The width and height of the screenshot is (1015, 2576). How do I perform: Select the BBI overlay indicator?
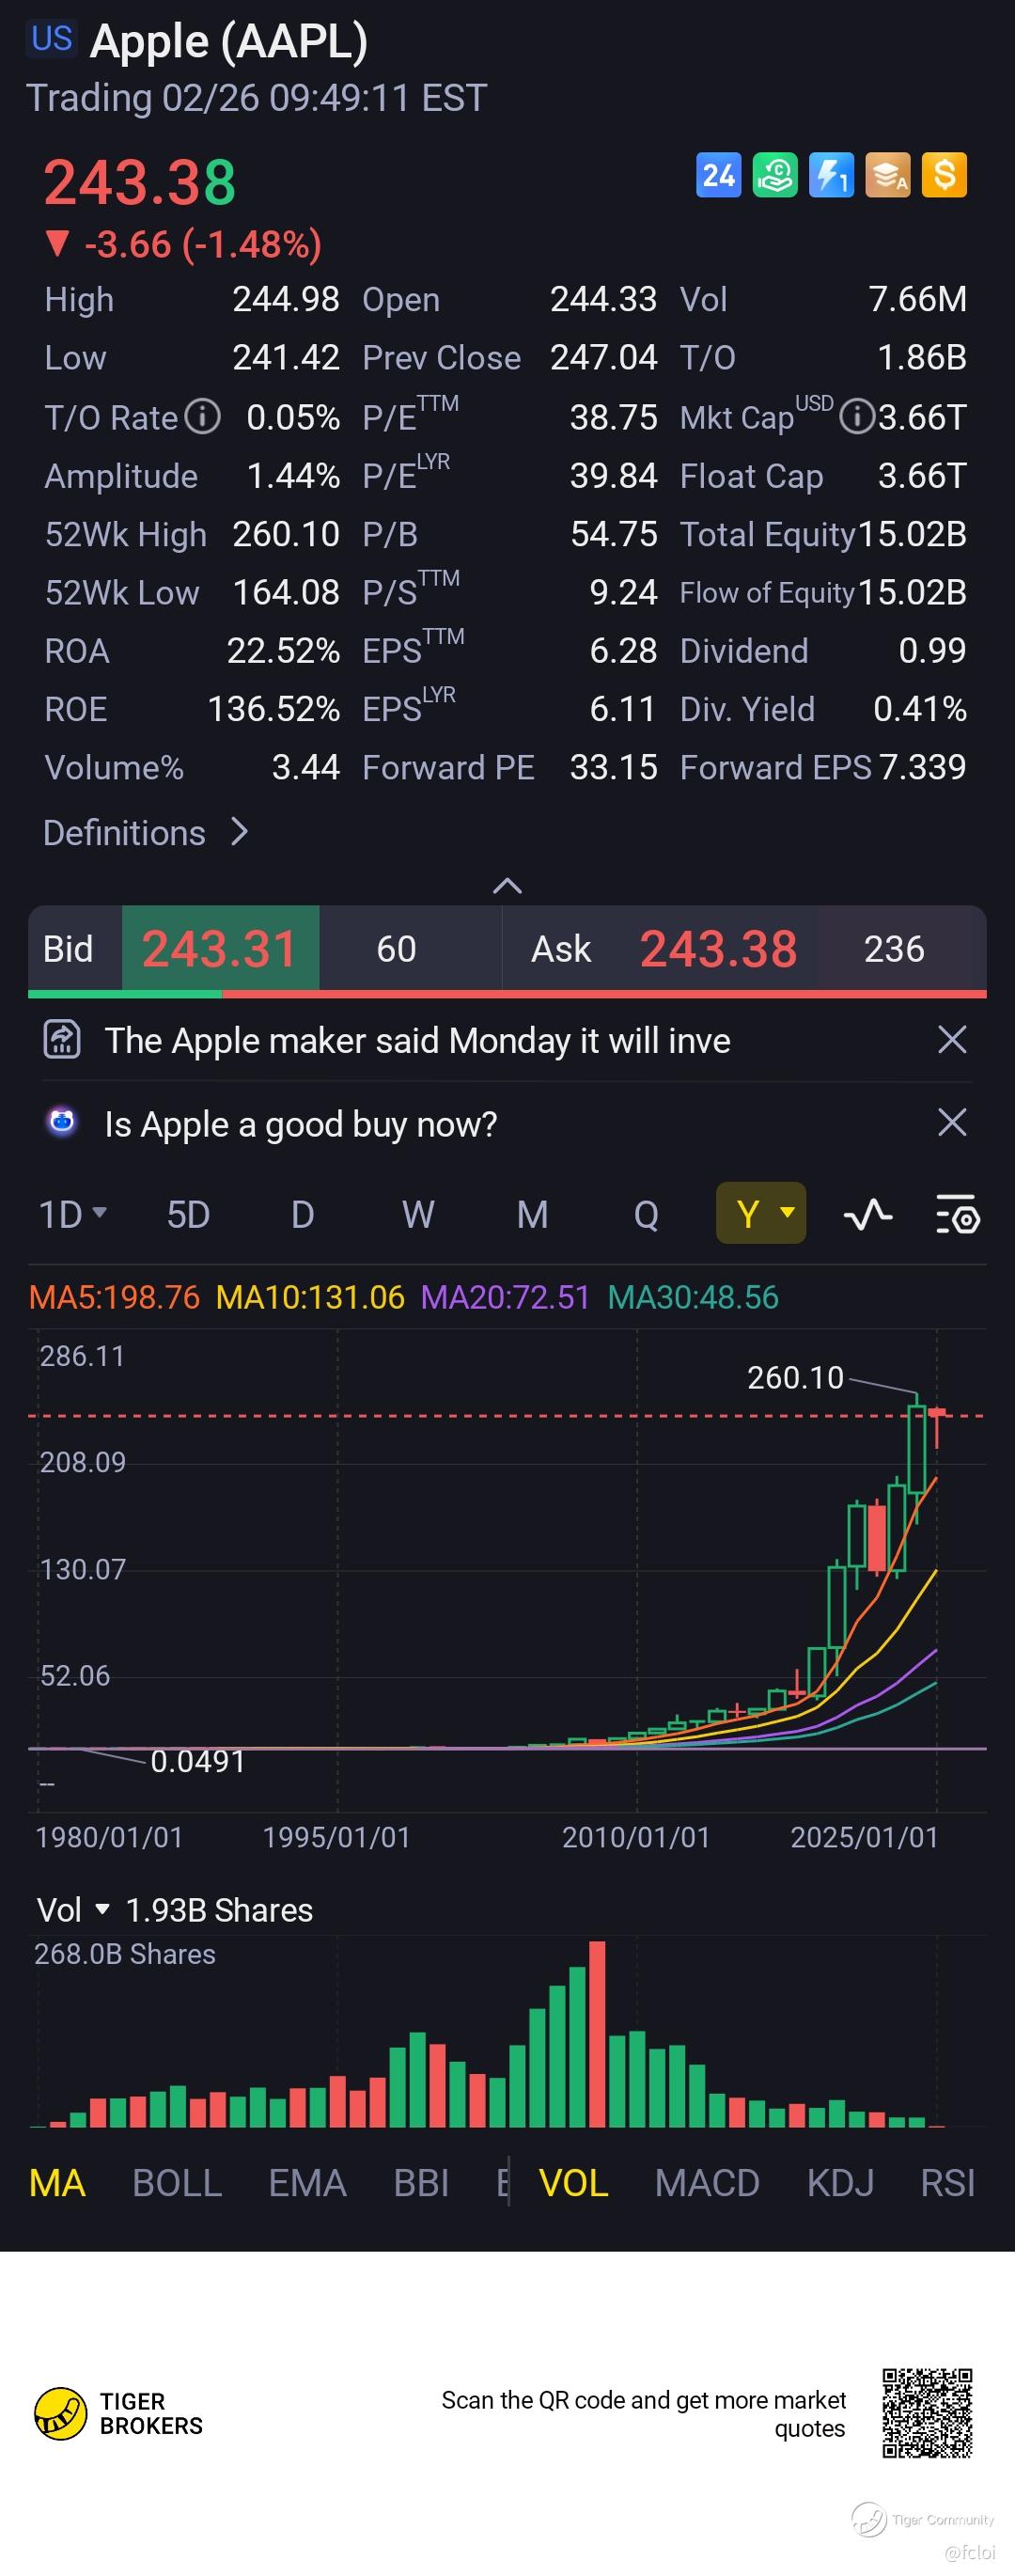click(x=421, y=2183)
